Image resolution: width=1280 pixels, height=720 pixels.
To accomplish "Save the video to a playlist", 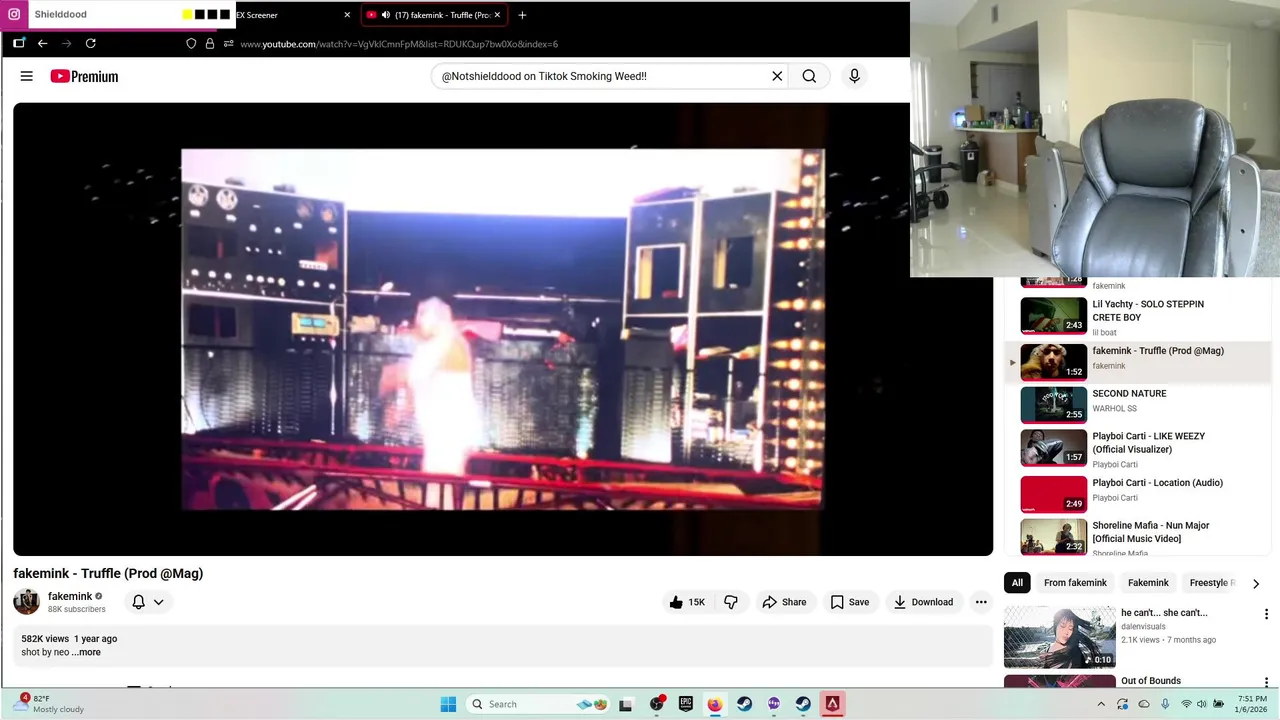I will pos(850,602).
